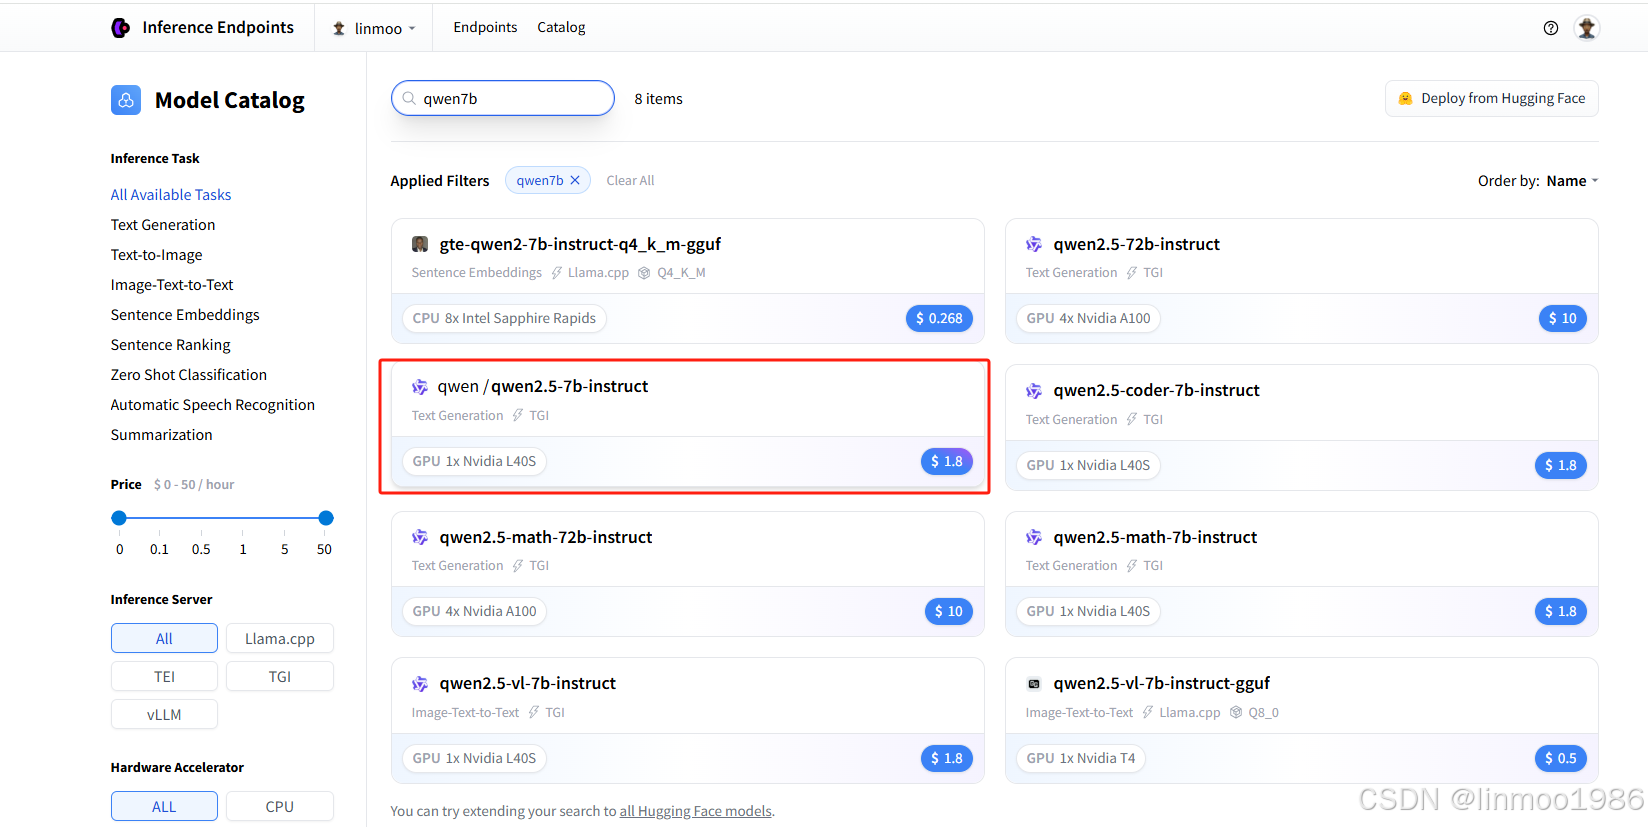The width and height of the screenshot is (1648, 827).
Task: Click the Qwen logo on qwen2.5-72b-instruct card
Action: point(1034,244)
